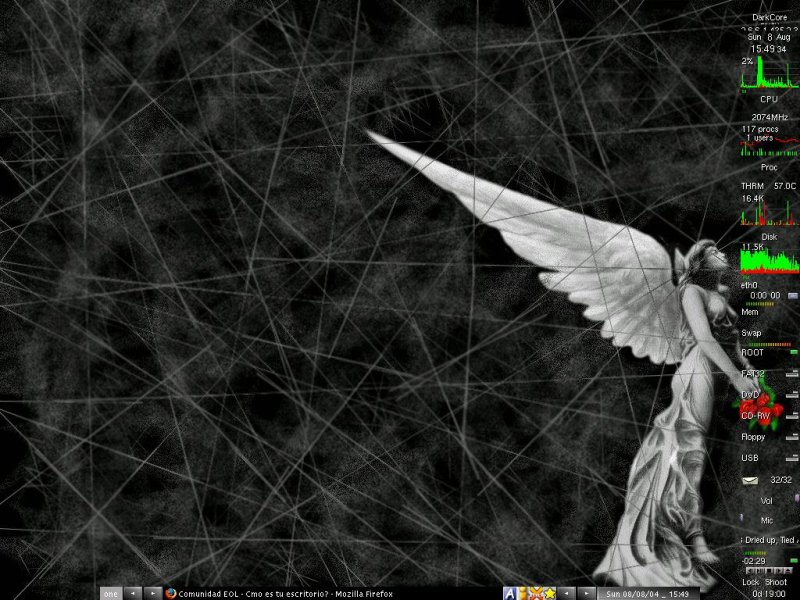Click the blue A icon in the system tray

(x=510, y=593)
